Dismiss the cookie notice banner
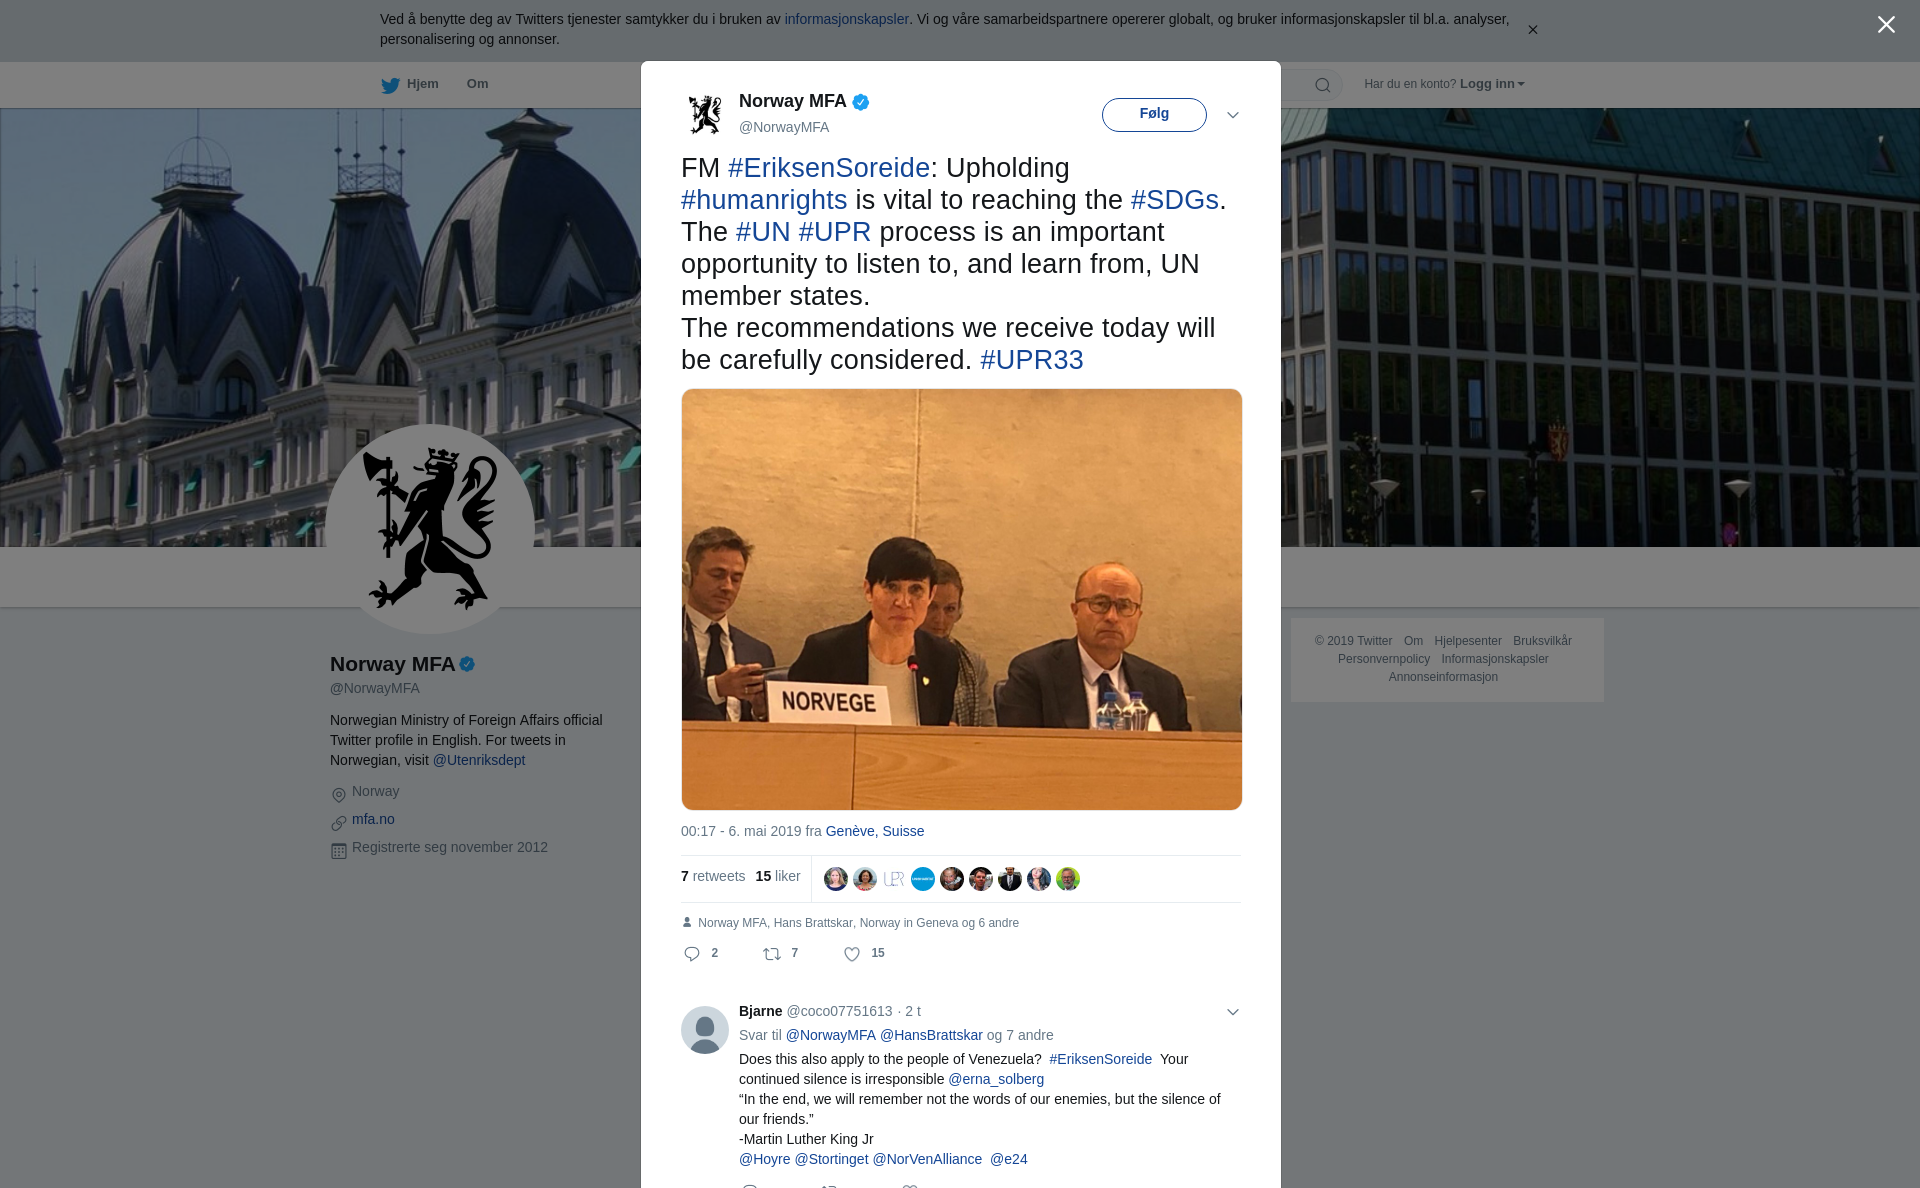This screenshot has width=1920, height=1188. [1532, 30]
